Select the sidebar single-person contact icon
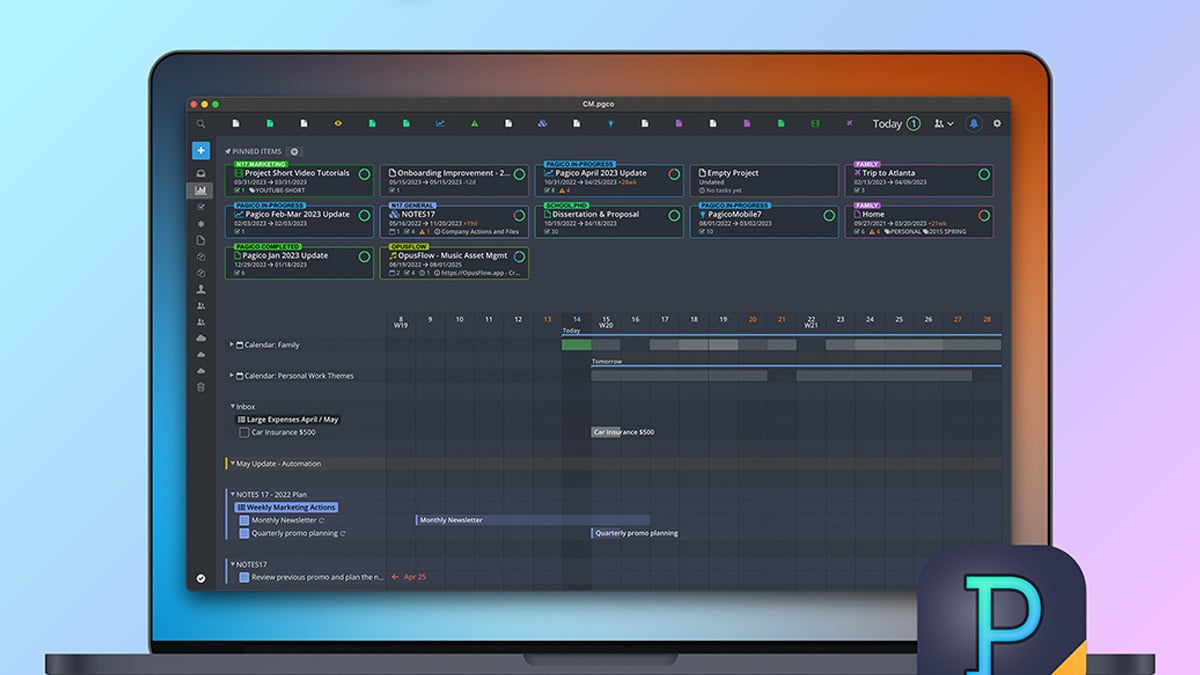The image size is (1200, 675). point(201,288)
